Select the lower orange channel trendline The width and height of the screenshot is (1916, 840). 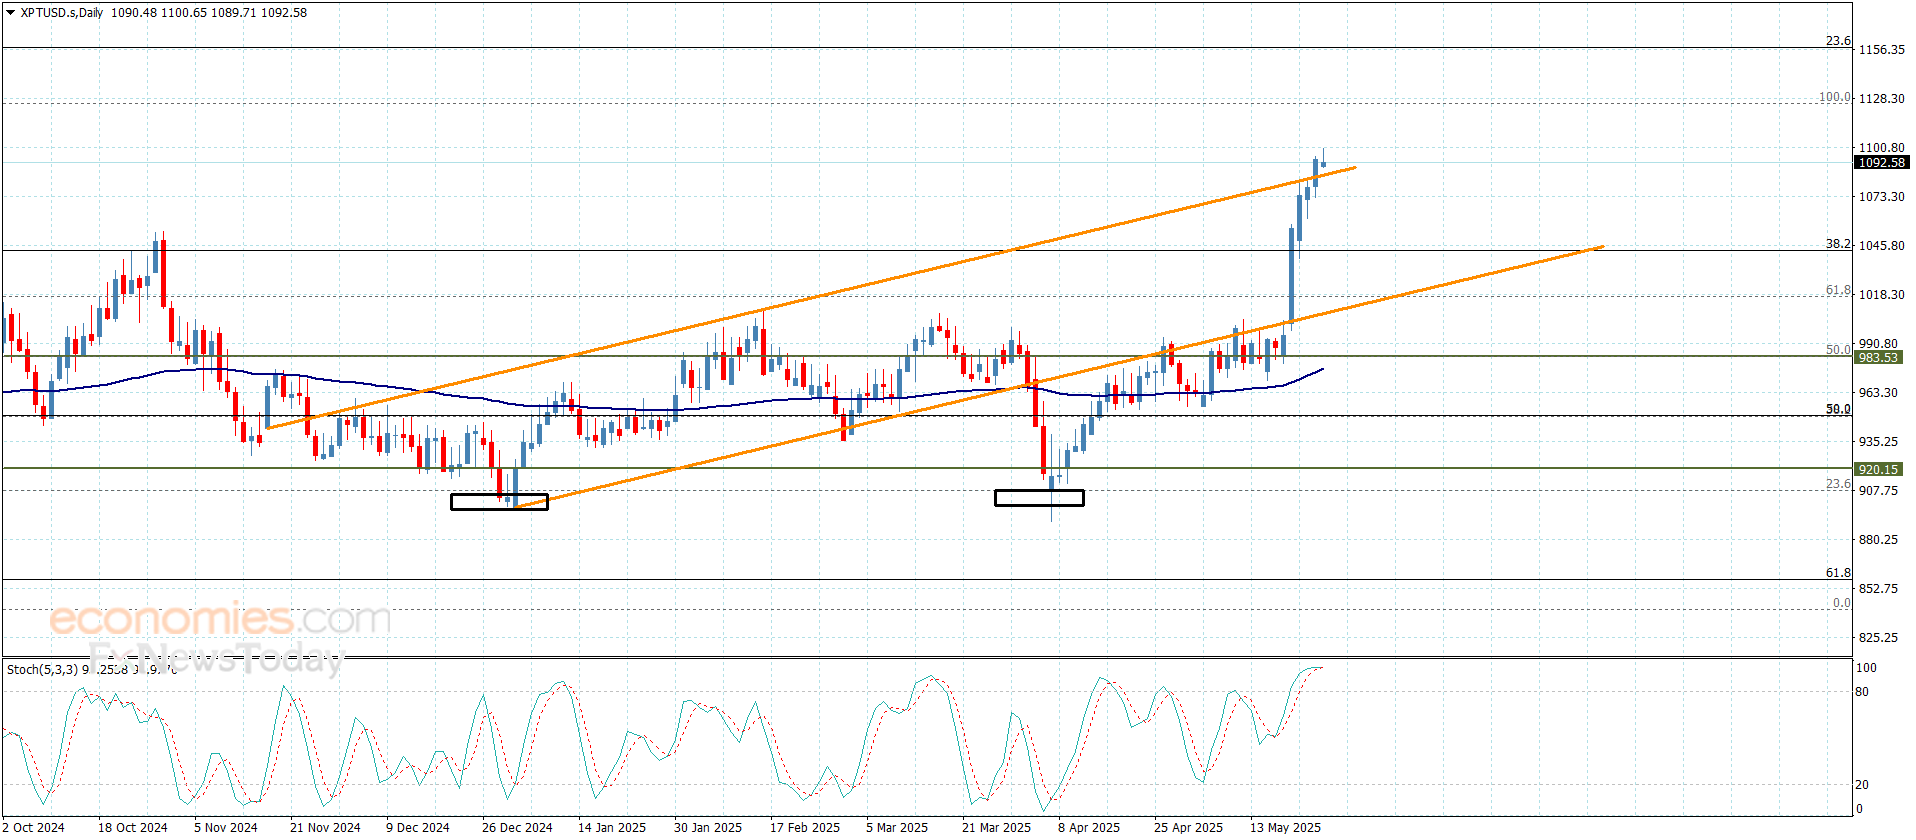click(x=1058, y=377)
